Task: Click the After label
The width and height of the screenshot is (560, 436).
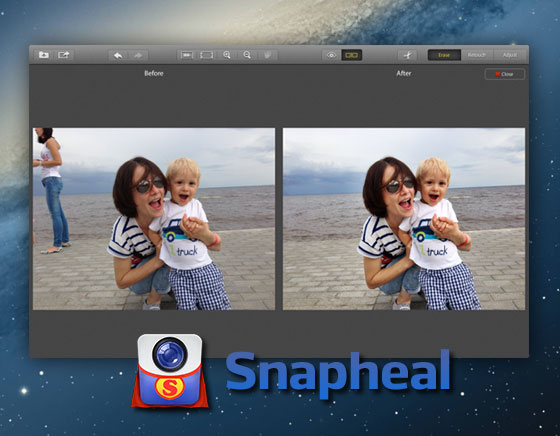Action: pyautogui.click(x=404, y=73)
